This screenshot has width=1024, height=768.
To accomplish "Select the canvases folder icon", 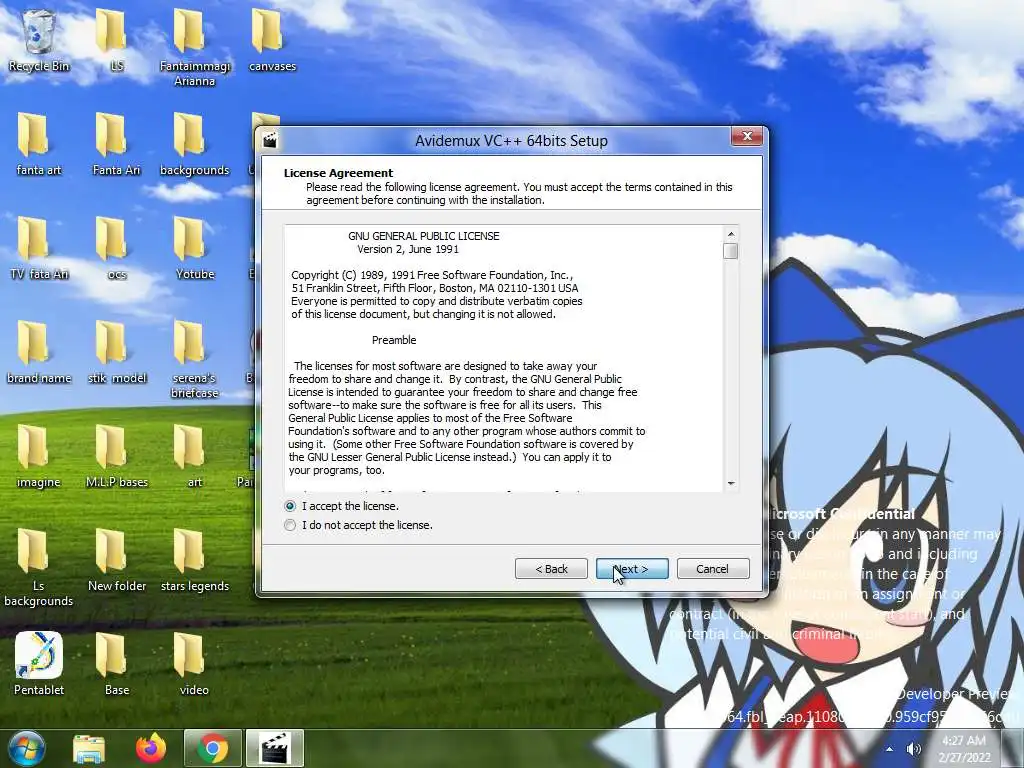I will (272, 39).
